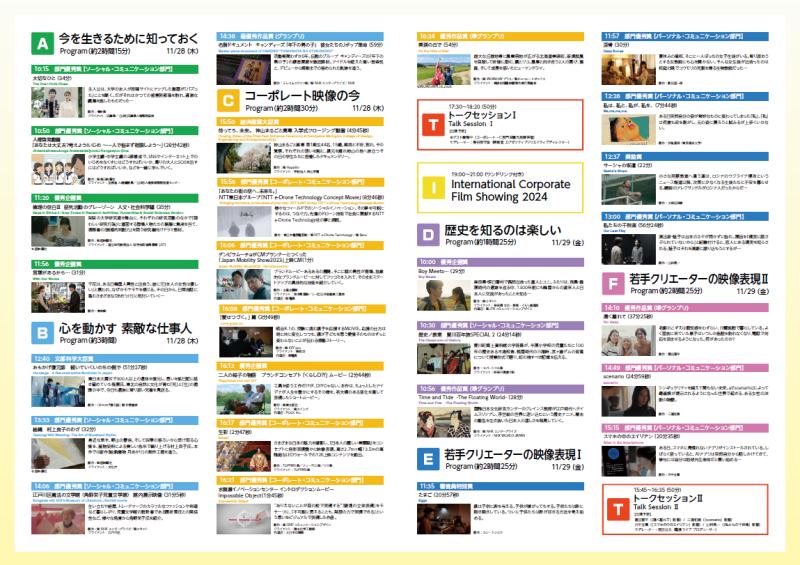The image size is (800, 565).
Task: Select the トークセッションⅠ title
Action: pyautogui.click(x=482, y=115)
